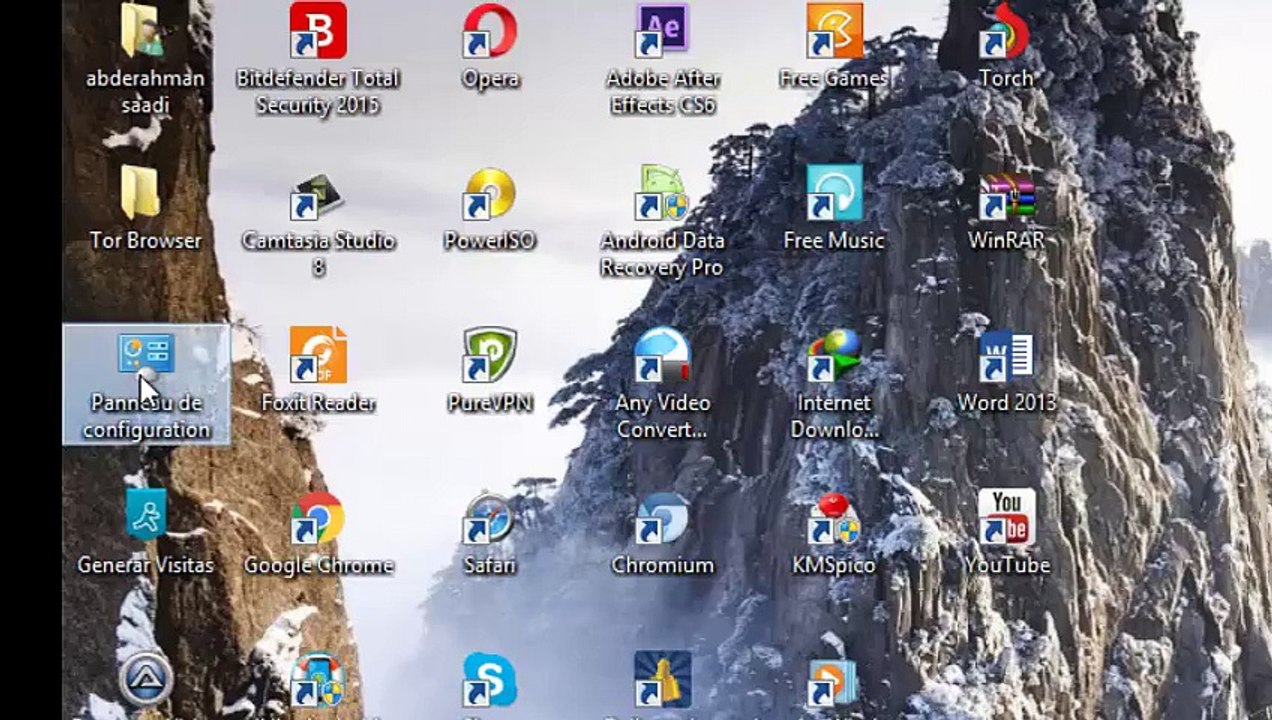Open Foxit Reader shortcut
The image size is (1272, 720).
pos(318,370)
